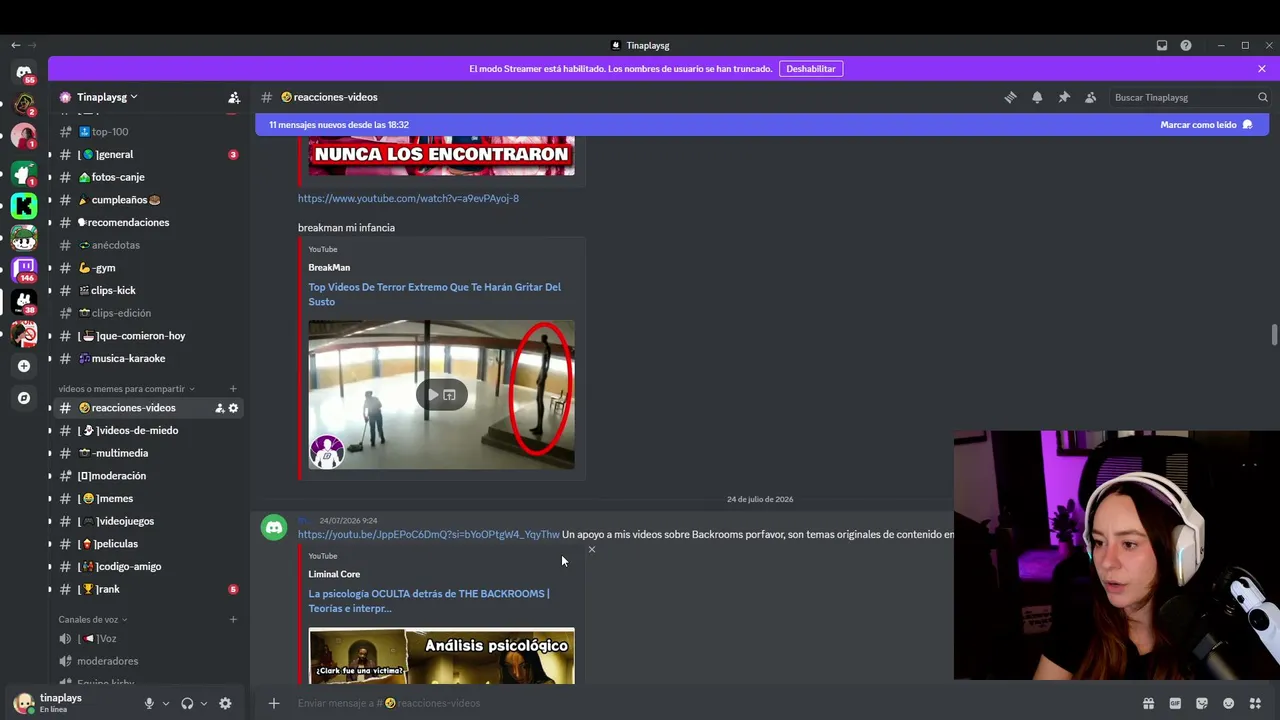Remove the Liminal Core embed
The height and width of the screenshot is (720, 1280).
click(592, 549)
